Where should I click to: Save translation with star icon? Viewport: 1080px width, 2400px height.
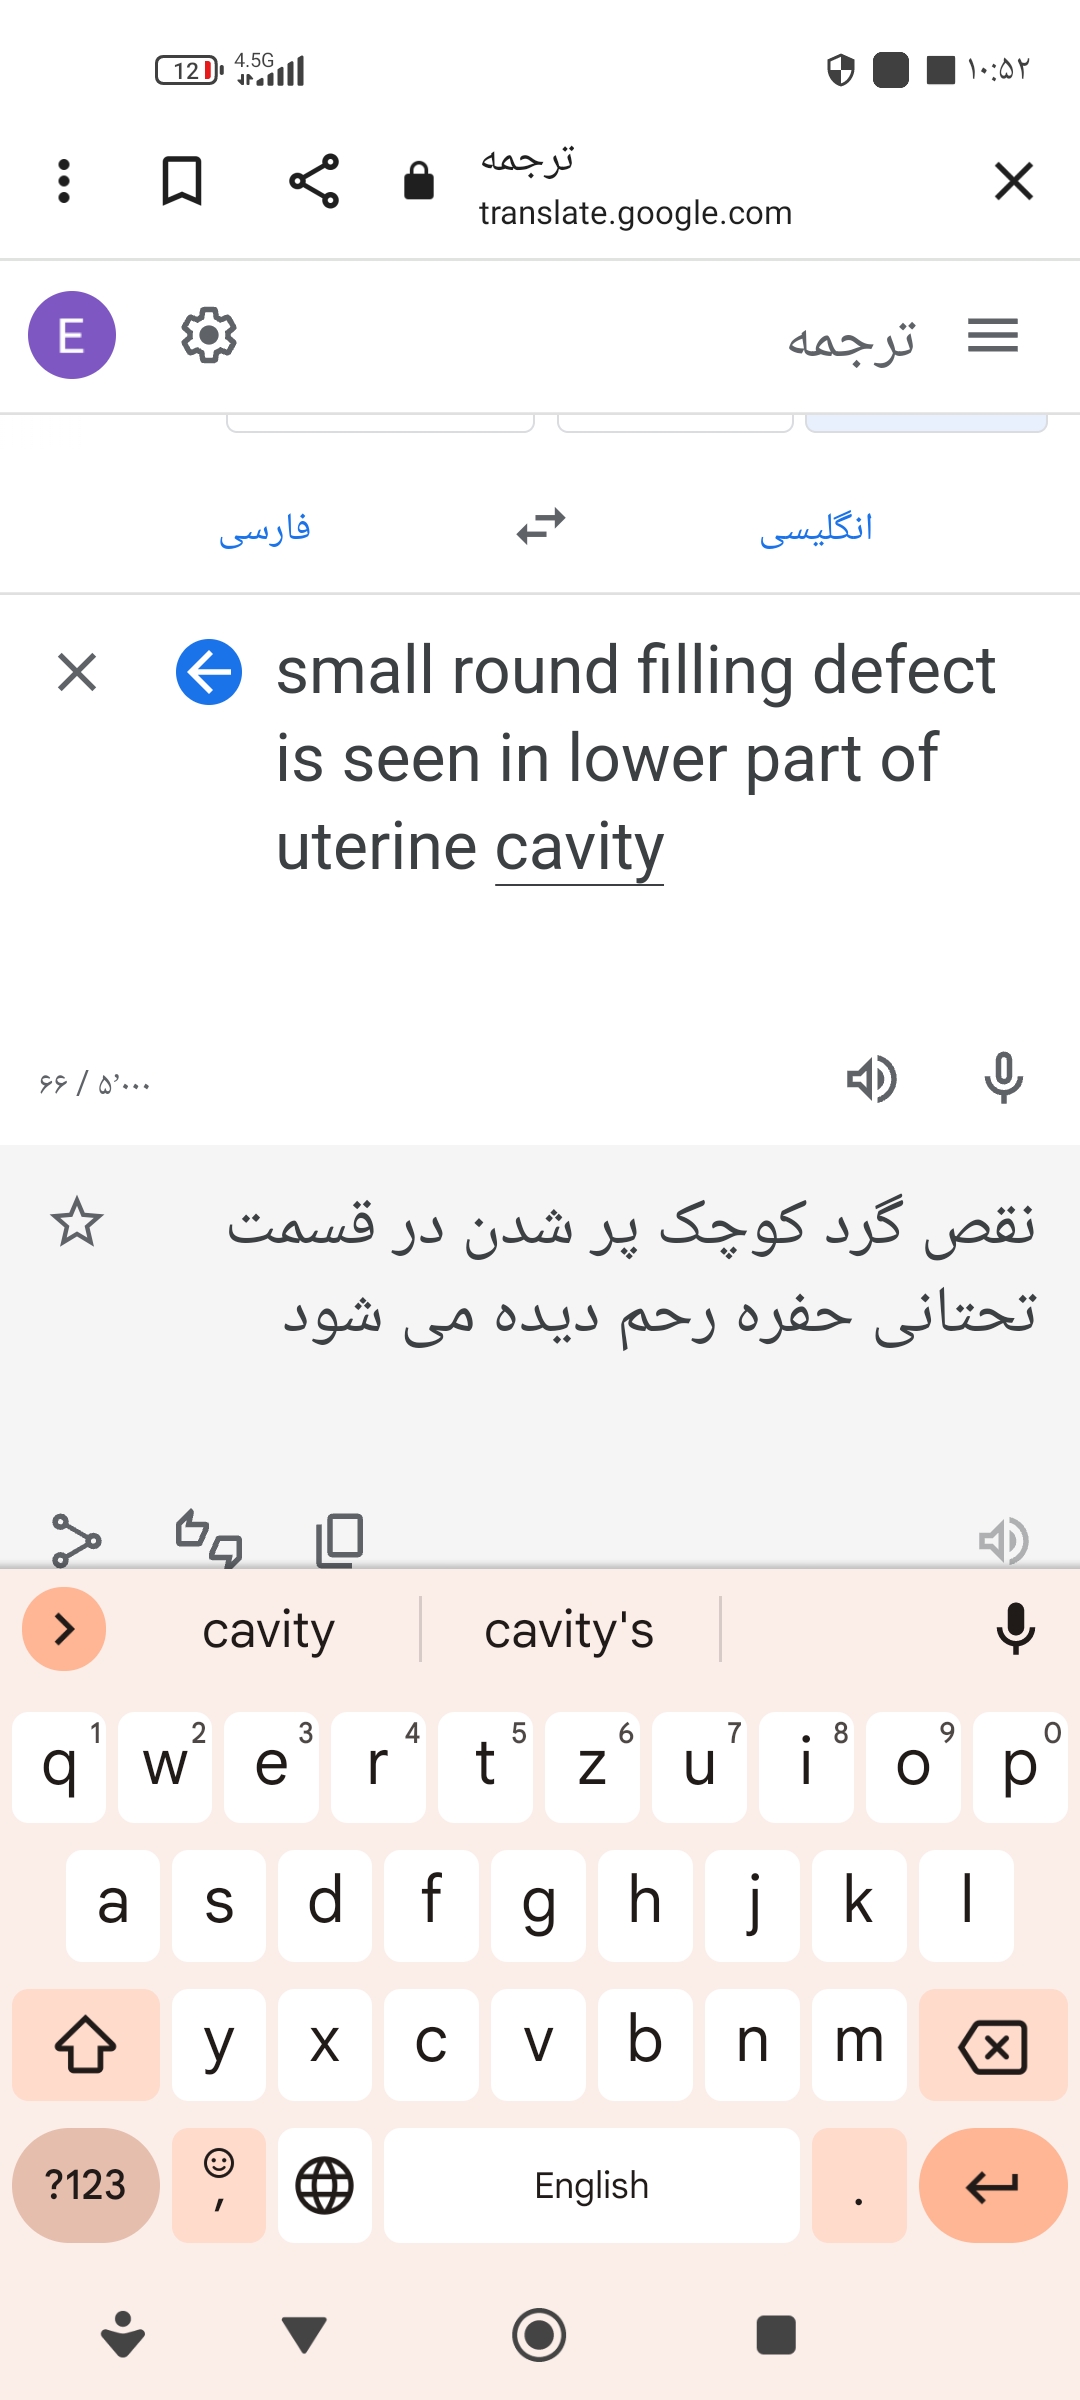click(x=77, y=1223)
